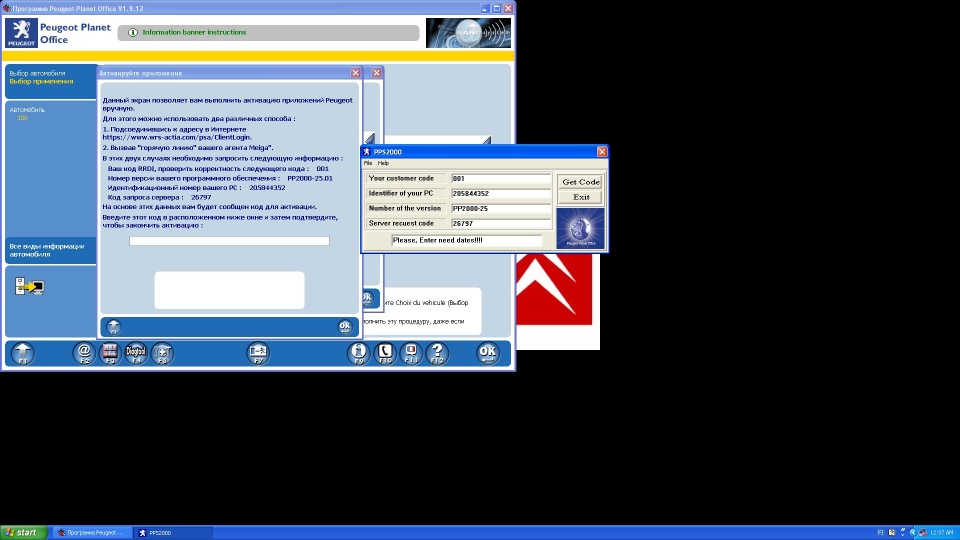Click the '106' vehicle value in sidebar
Screen dimensions: 960x540
point(23,118)
